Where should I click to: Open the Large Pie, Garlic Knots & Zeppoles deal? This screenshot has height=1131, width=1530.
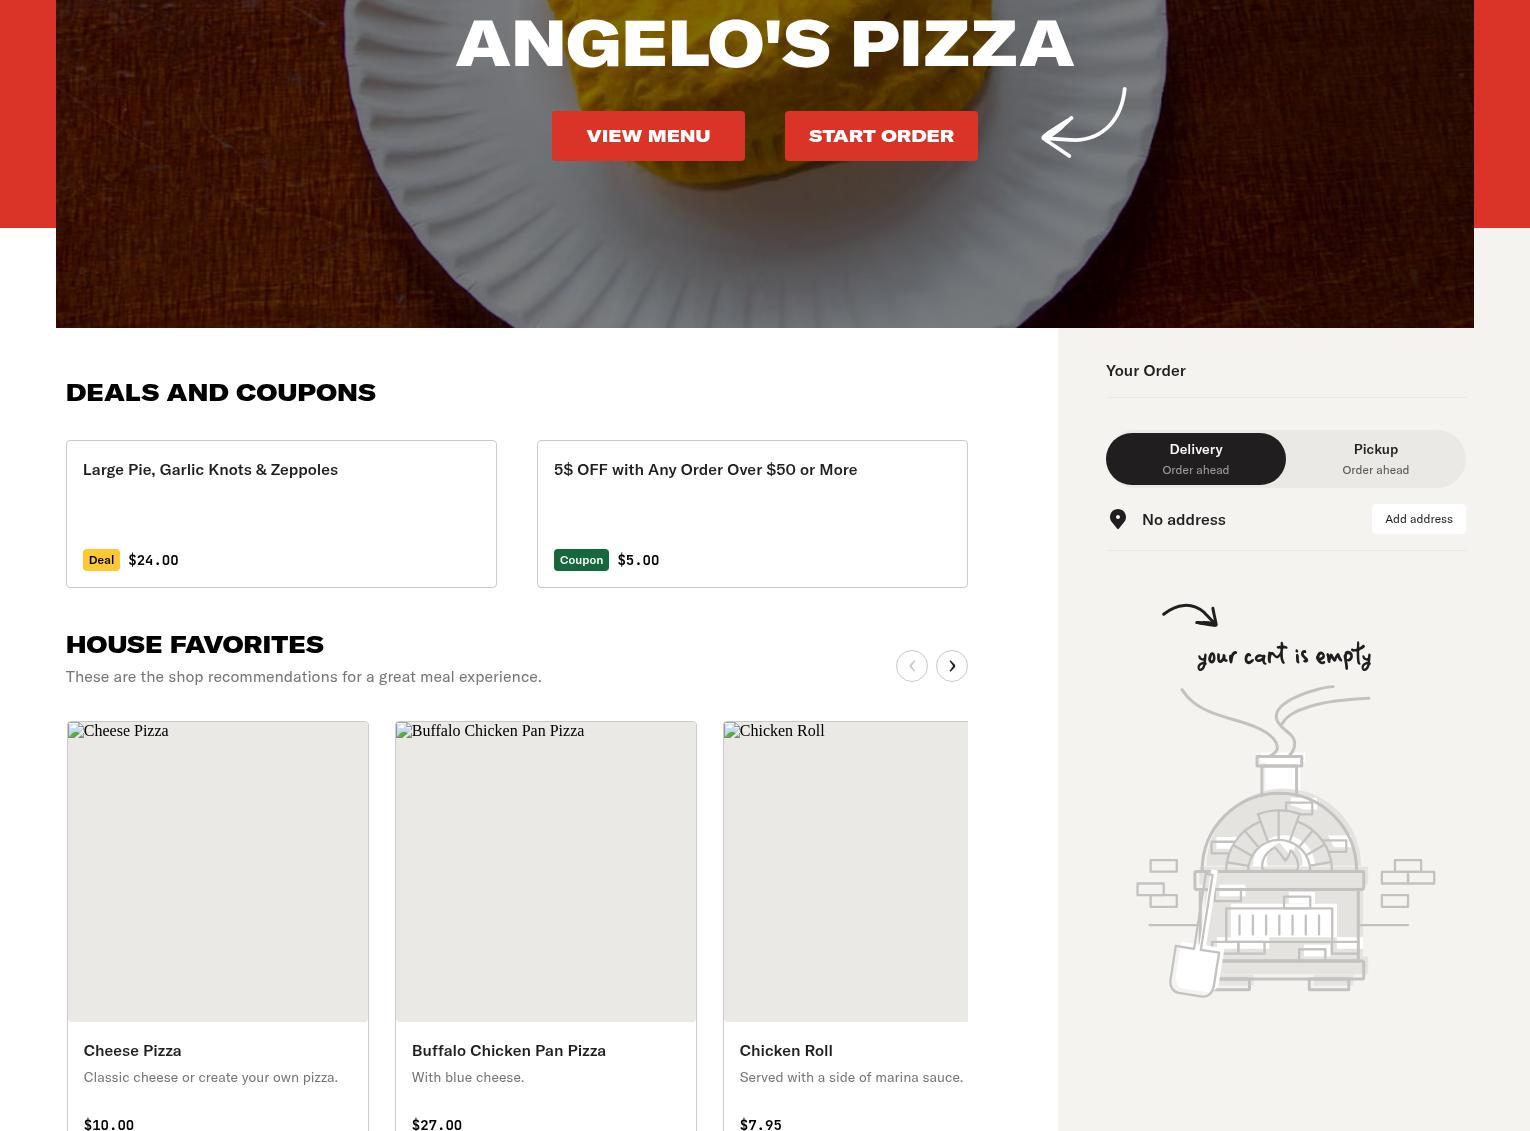pyautogui.click(x=281, y=514)
